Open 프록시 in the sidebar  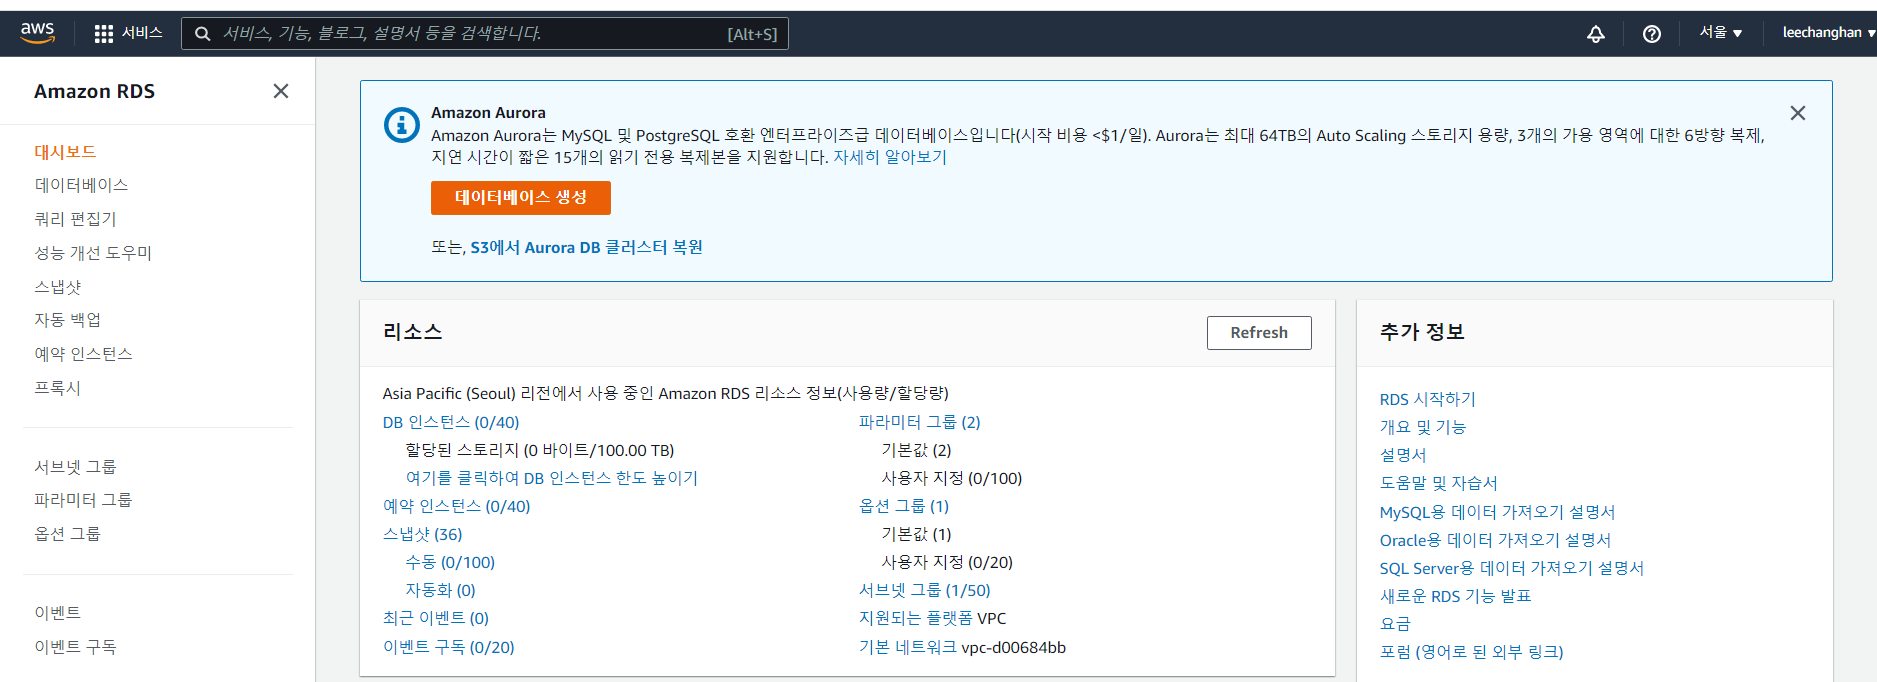pos(57,388)
